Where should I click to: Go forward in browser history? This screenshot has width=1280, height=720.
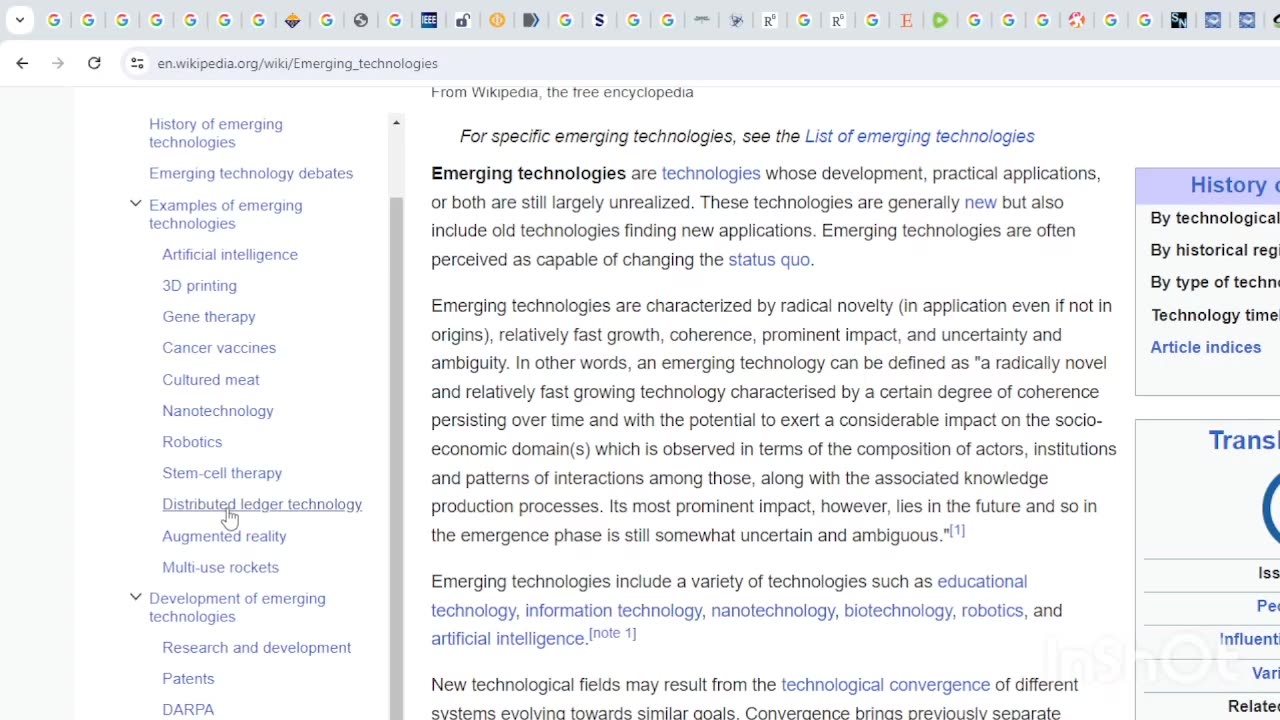(x=58, y=63)
